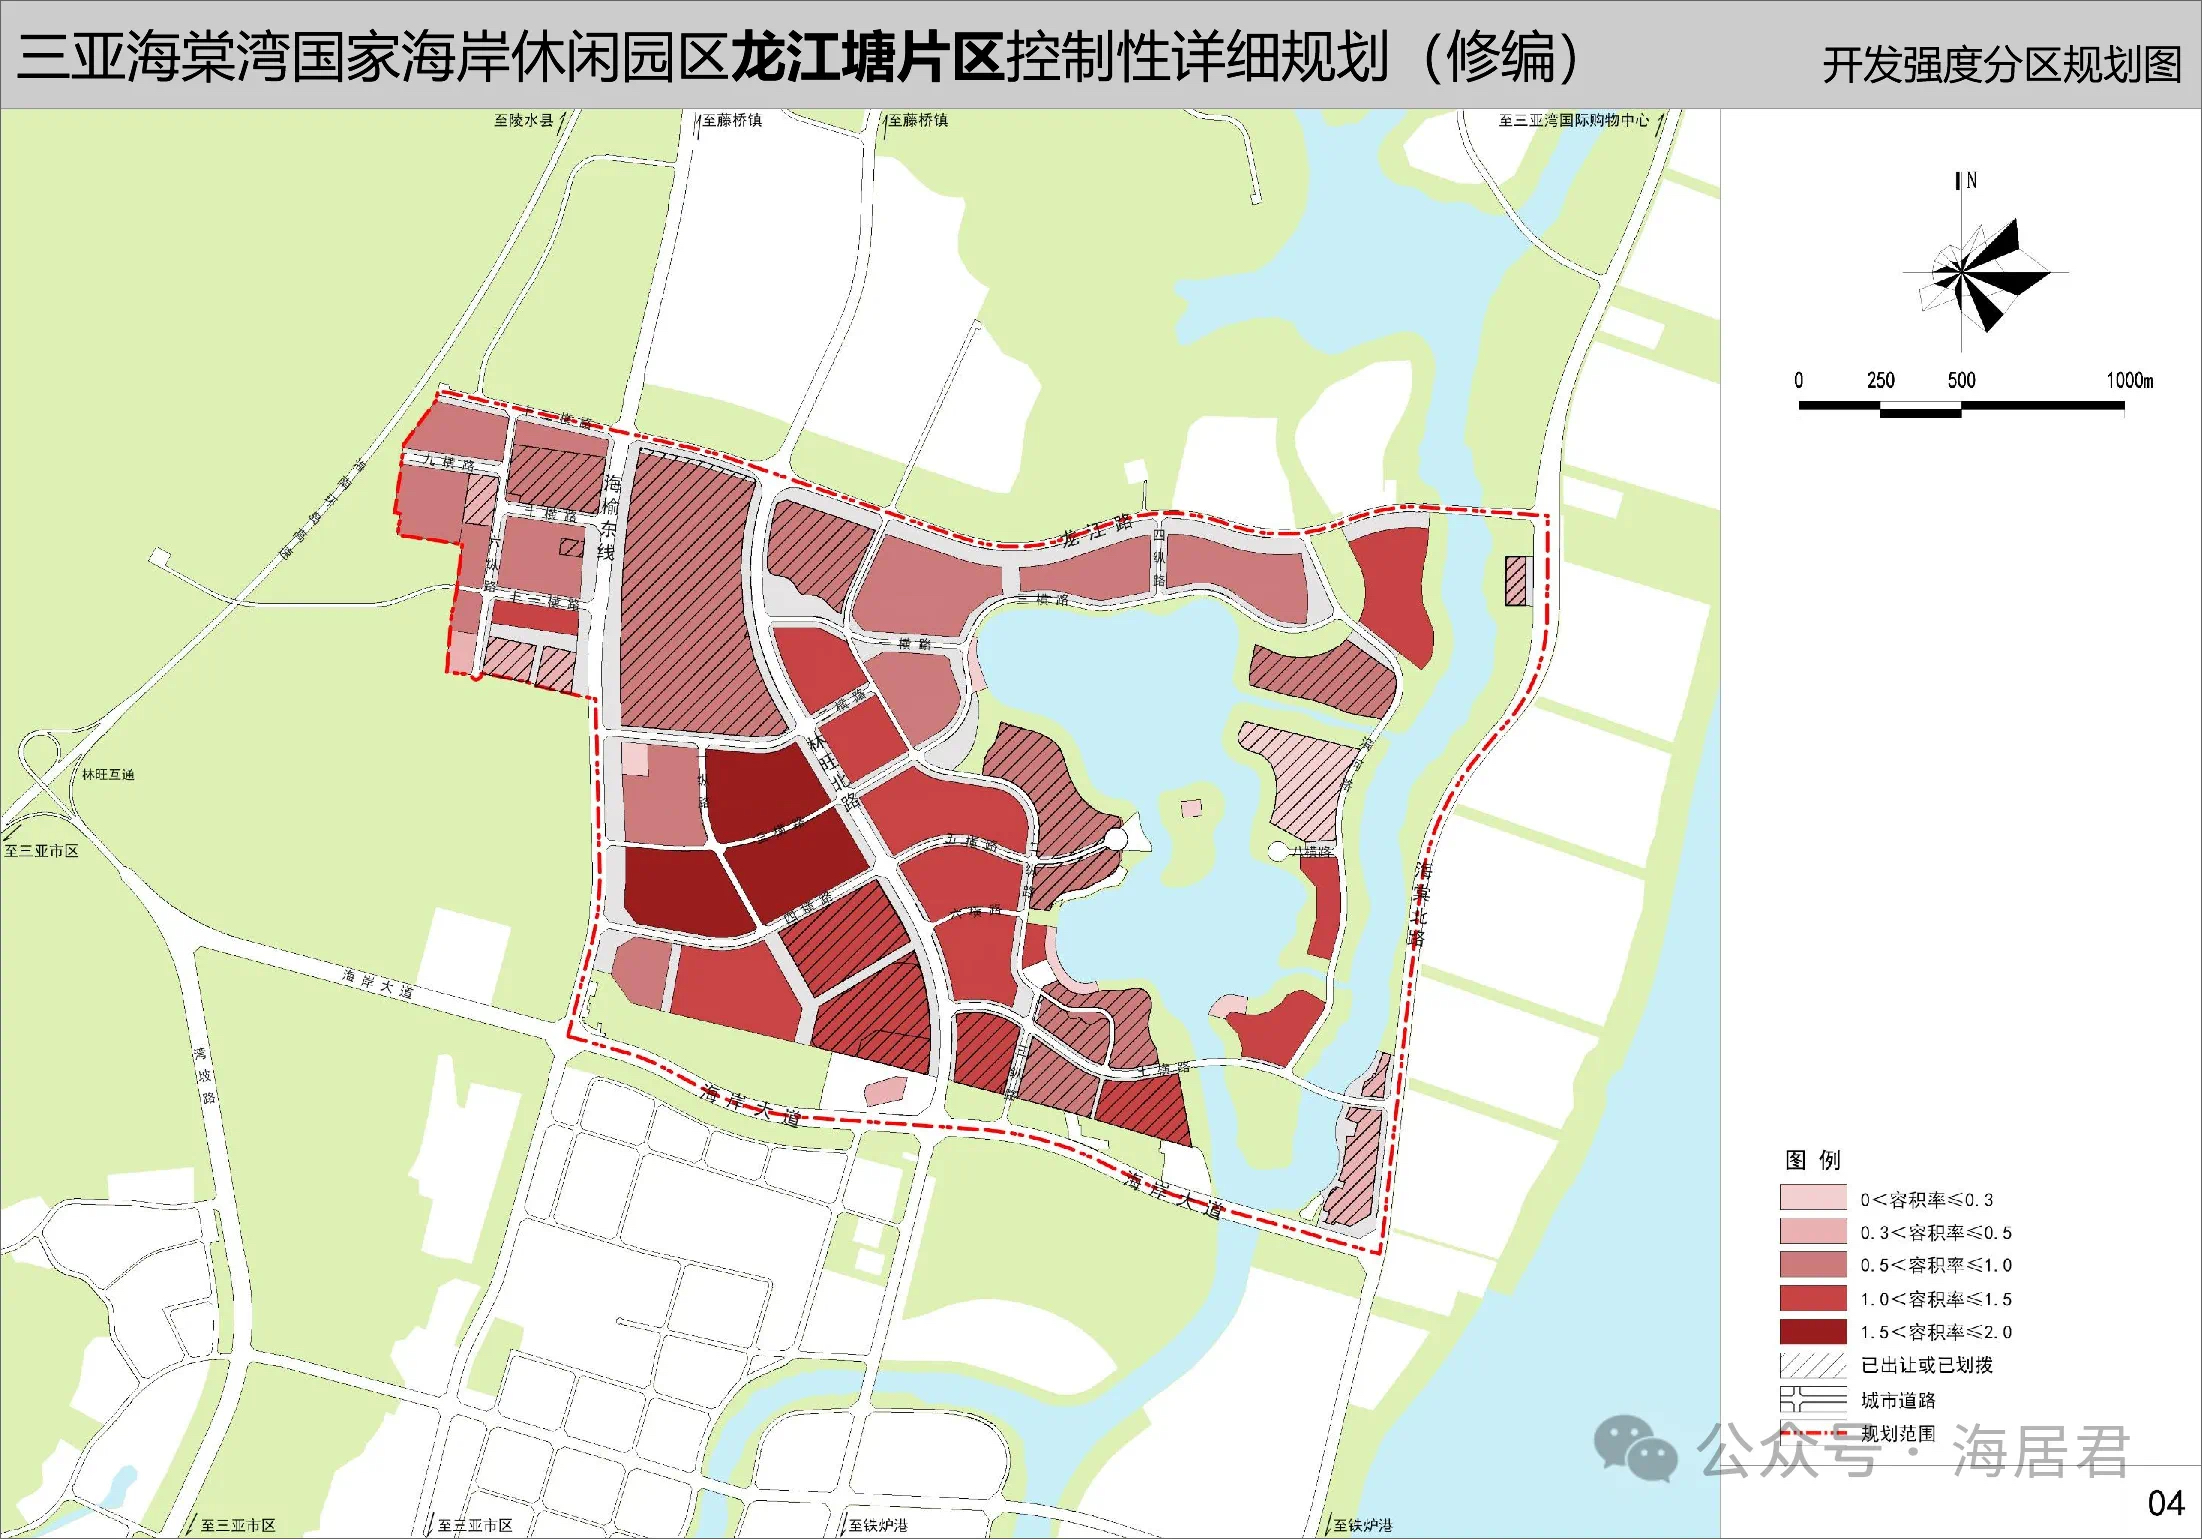Select the 0.3<容积率≤0.5 legend swatch
The image size is (2202, 1539).
[x=1812, y=1231]
